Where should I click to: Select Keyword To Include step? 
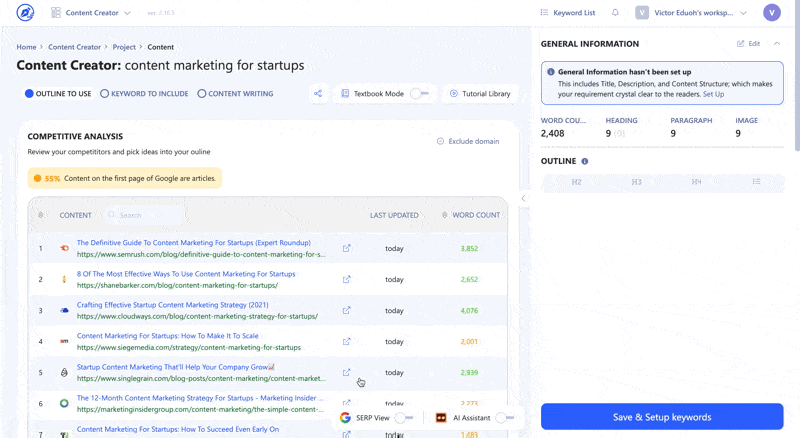(144, 93)
